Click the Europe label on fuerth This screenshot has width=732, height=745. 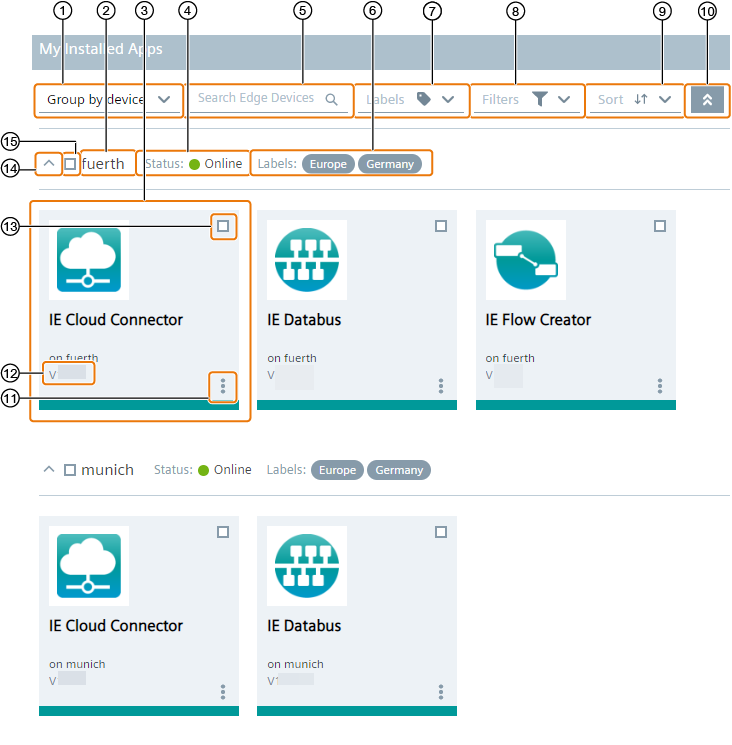click(328, 164)
